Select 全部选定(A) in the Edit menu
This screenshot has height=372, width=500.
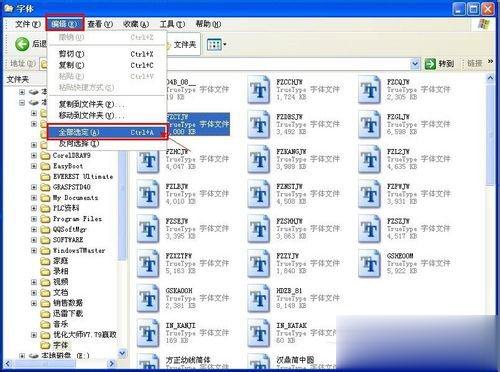(x=107, y=132)
